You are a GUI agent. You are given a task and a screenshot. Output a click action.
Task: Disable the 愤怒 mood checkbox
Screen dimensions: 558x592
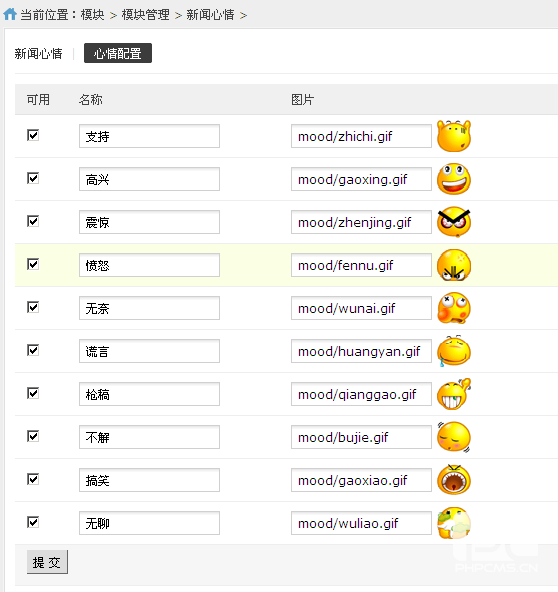tap(33, 264)
